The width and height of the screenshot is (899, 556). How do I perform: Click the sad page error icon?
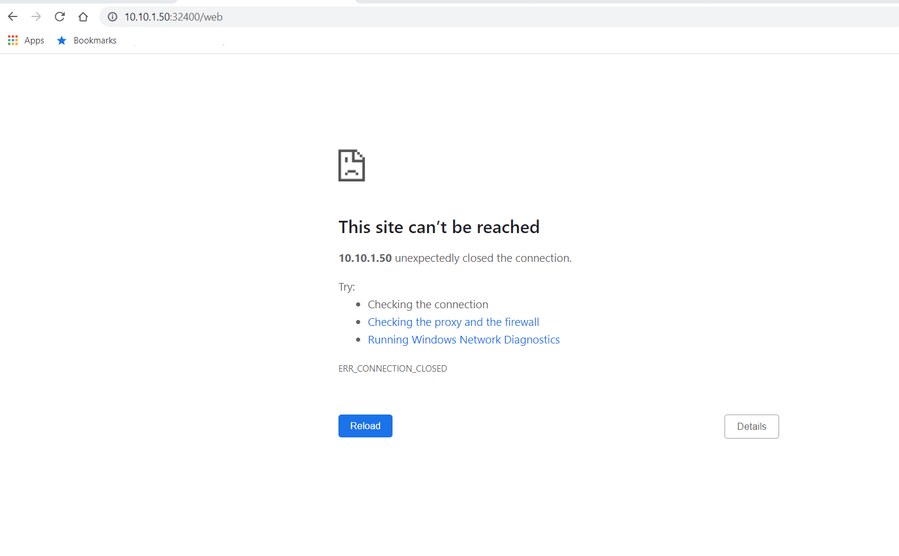pyautogui.click(x=351, y=165)
